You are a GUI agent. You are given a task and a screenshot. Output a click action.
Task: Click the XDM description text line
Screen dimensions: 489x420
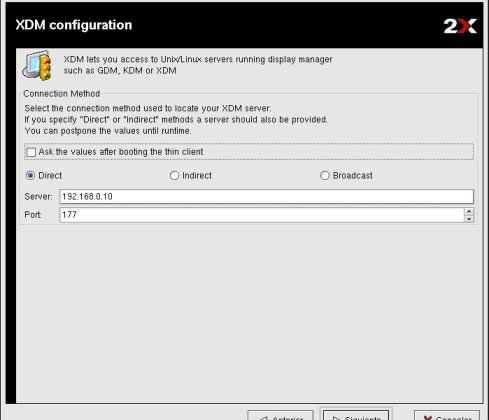[x=198, y=60]
